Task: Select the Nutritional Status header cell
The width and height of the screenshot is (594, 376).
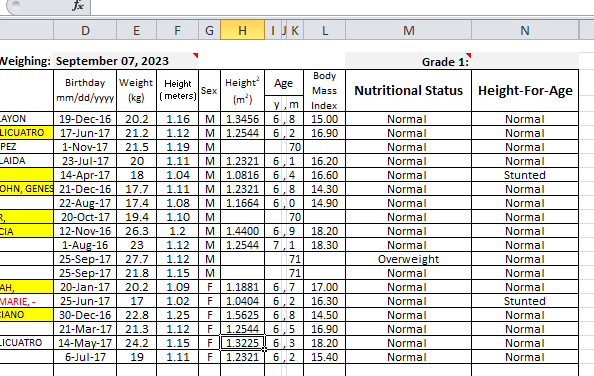Action: tap(408, 90)
